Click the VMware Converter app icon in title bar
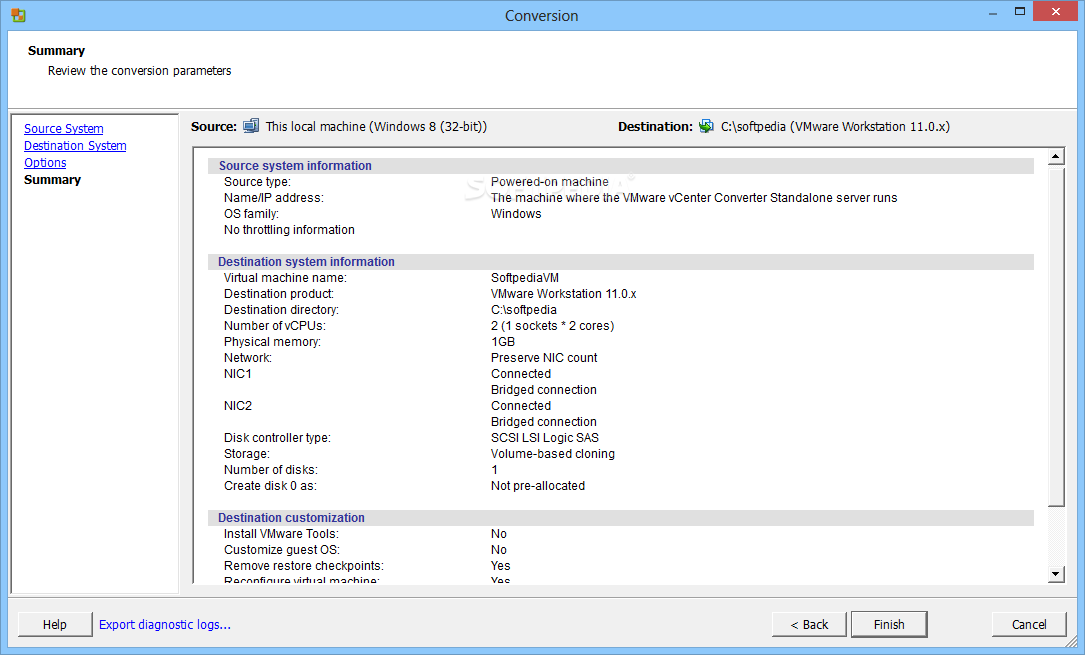Image resolution: width=1085 pixels, height=655 pixels. 18,15
